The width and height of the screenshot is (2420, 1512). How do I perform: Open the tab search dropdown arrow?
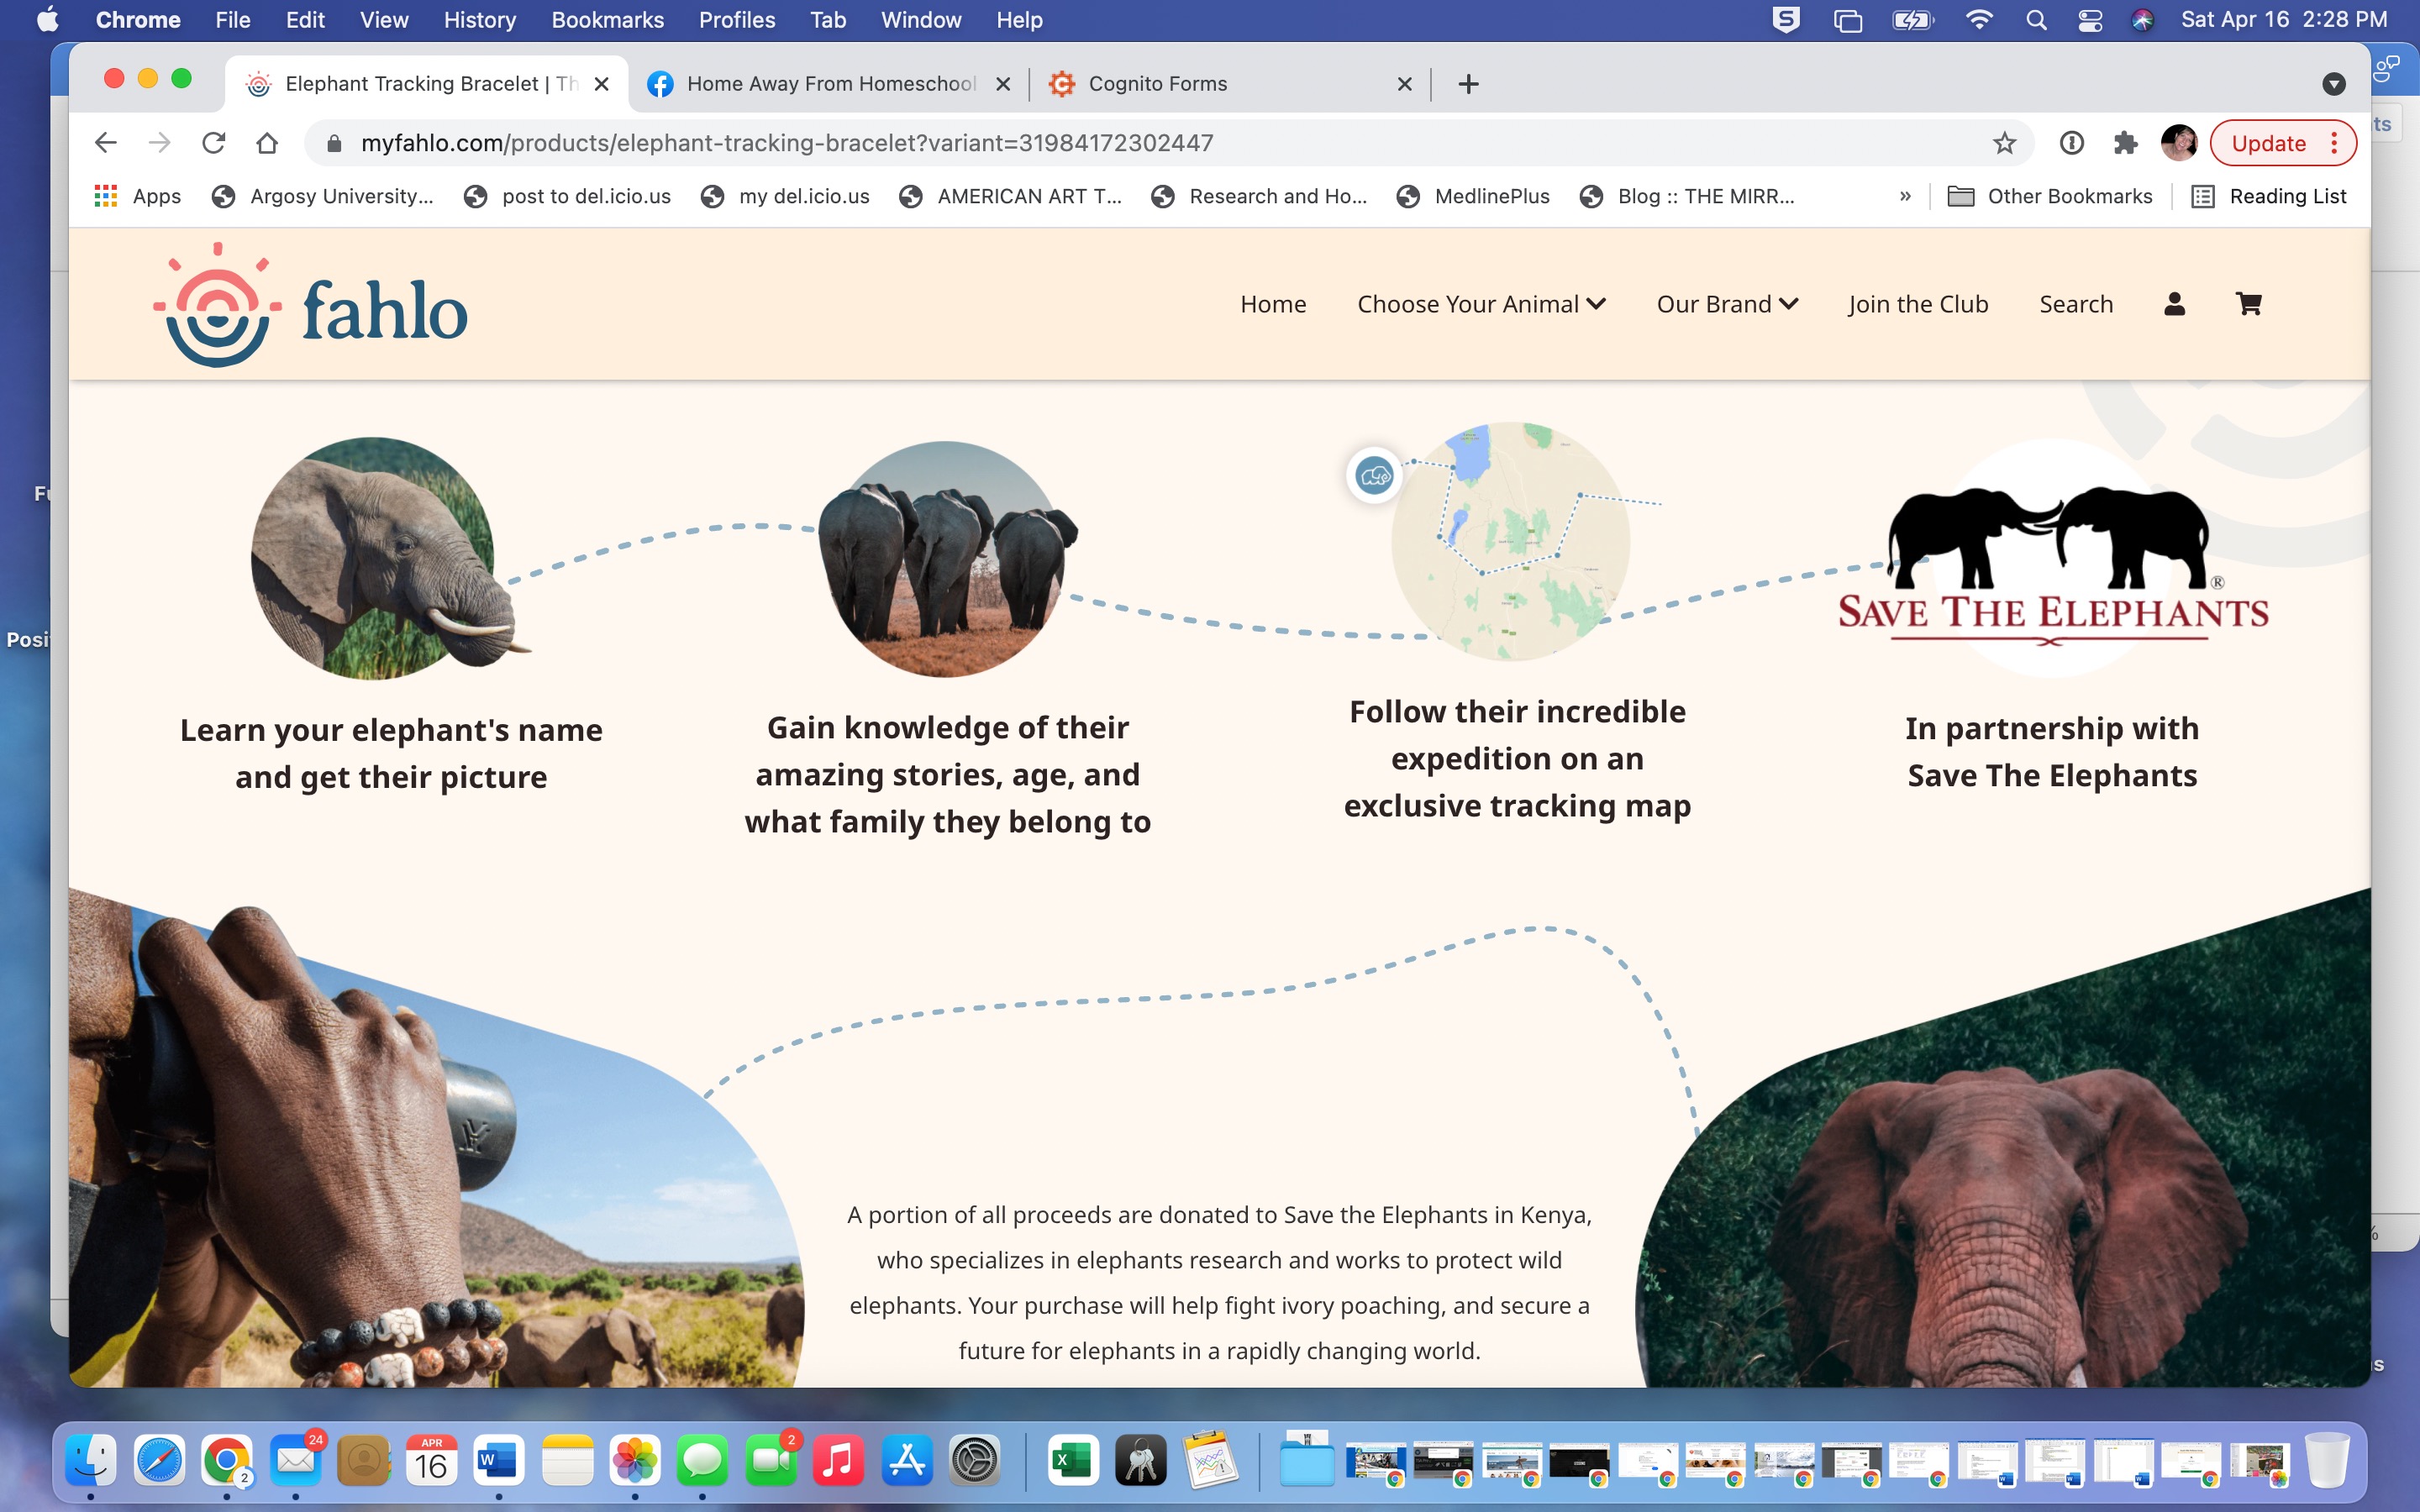point(2334,84)
